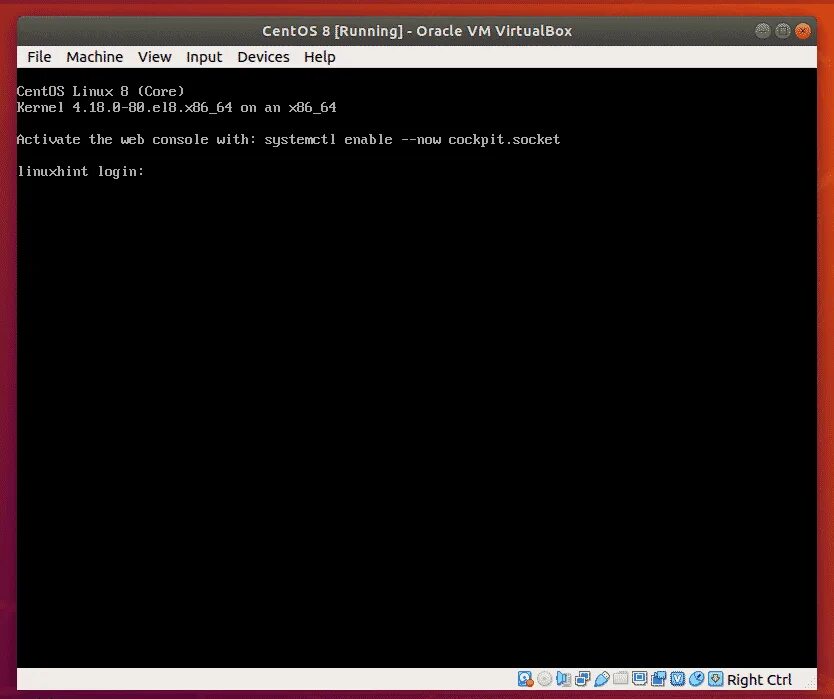
Task: Click the Kernel version text line
Action: click(x=177, y=107)
